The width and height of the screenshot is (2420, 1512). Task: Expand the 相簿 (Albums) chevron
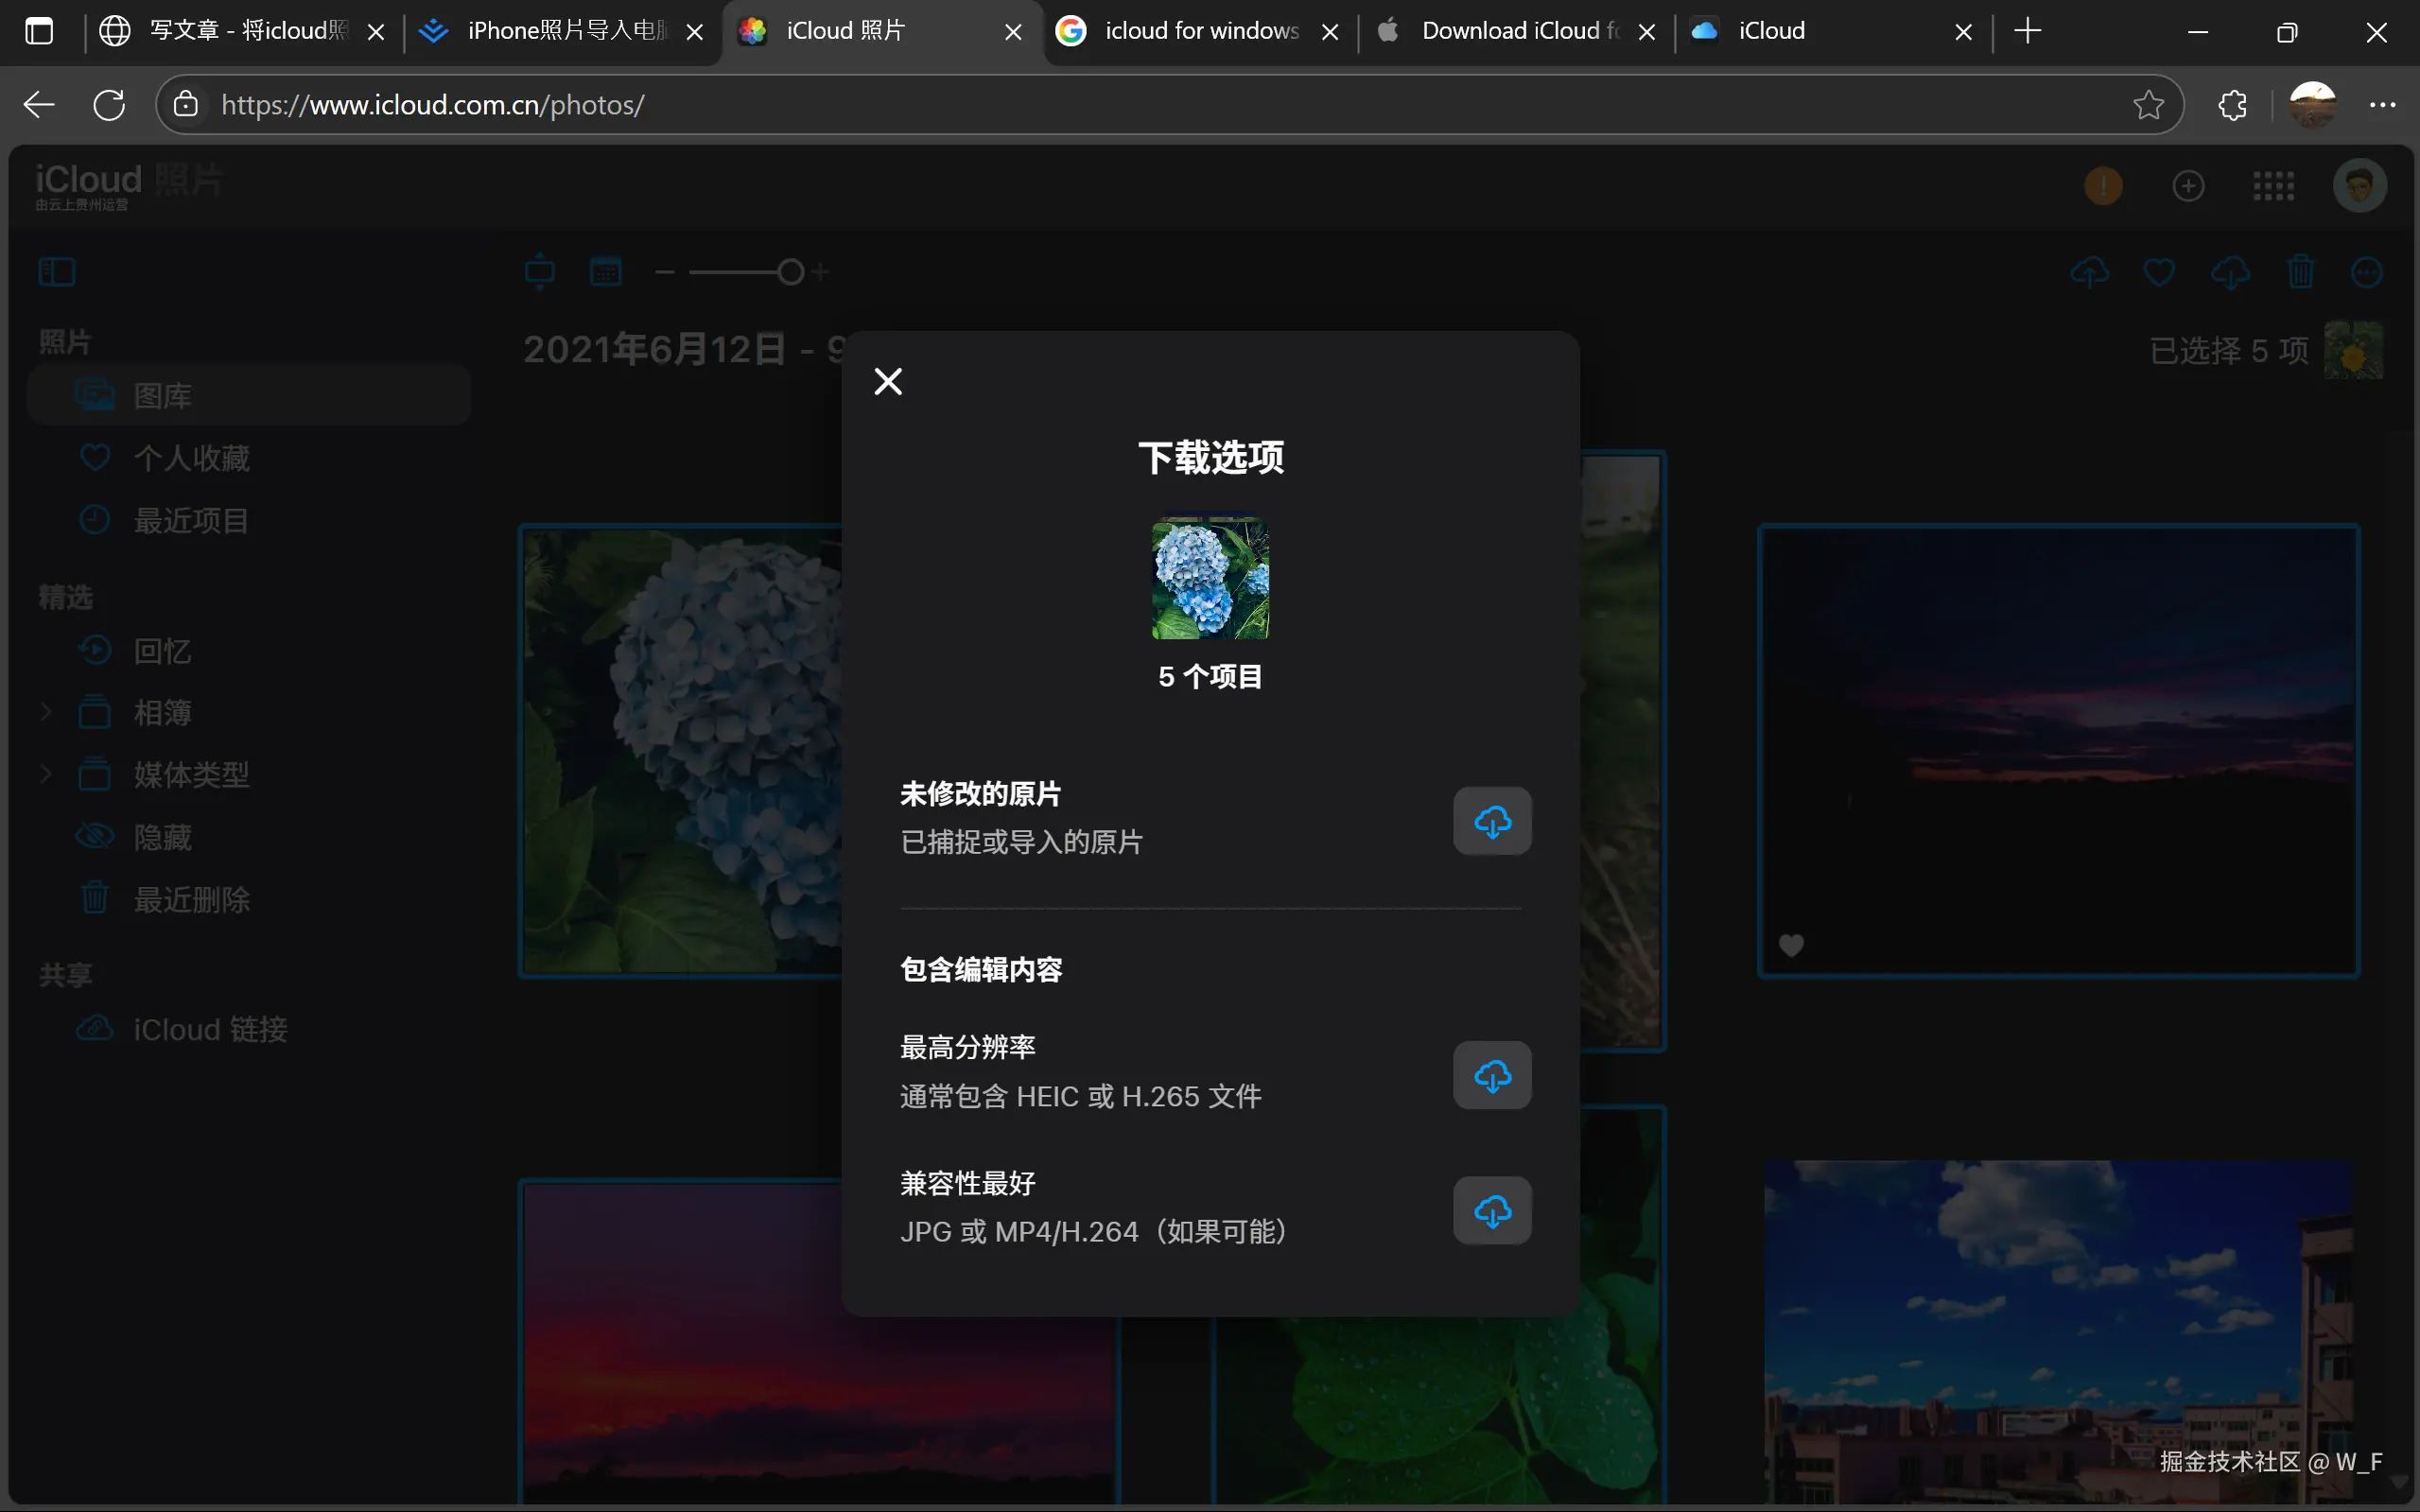click(x=45, y=712)
